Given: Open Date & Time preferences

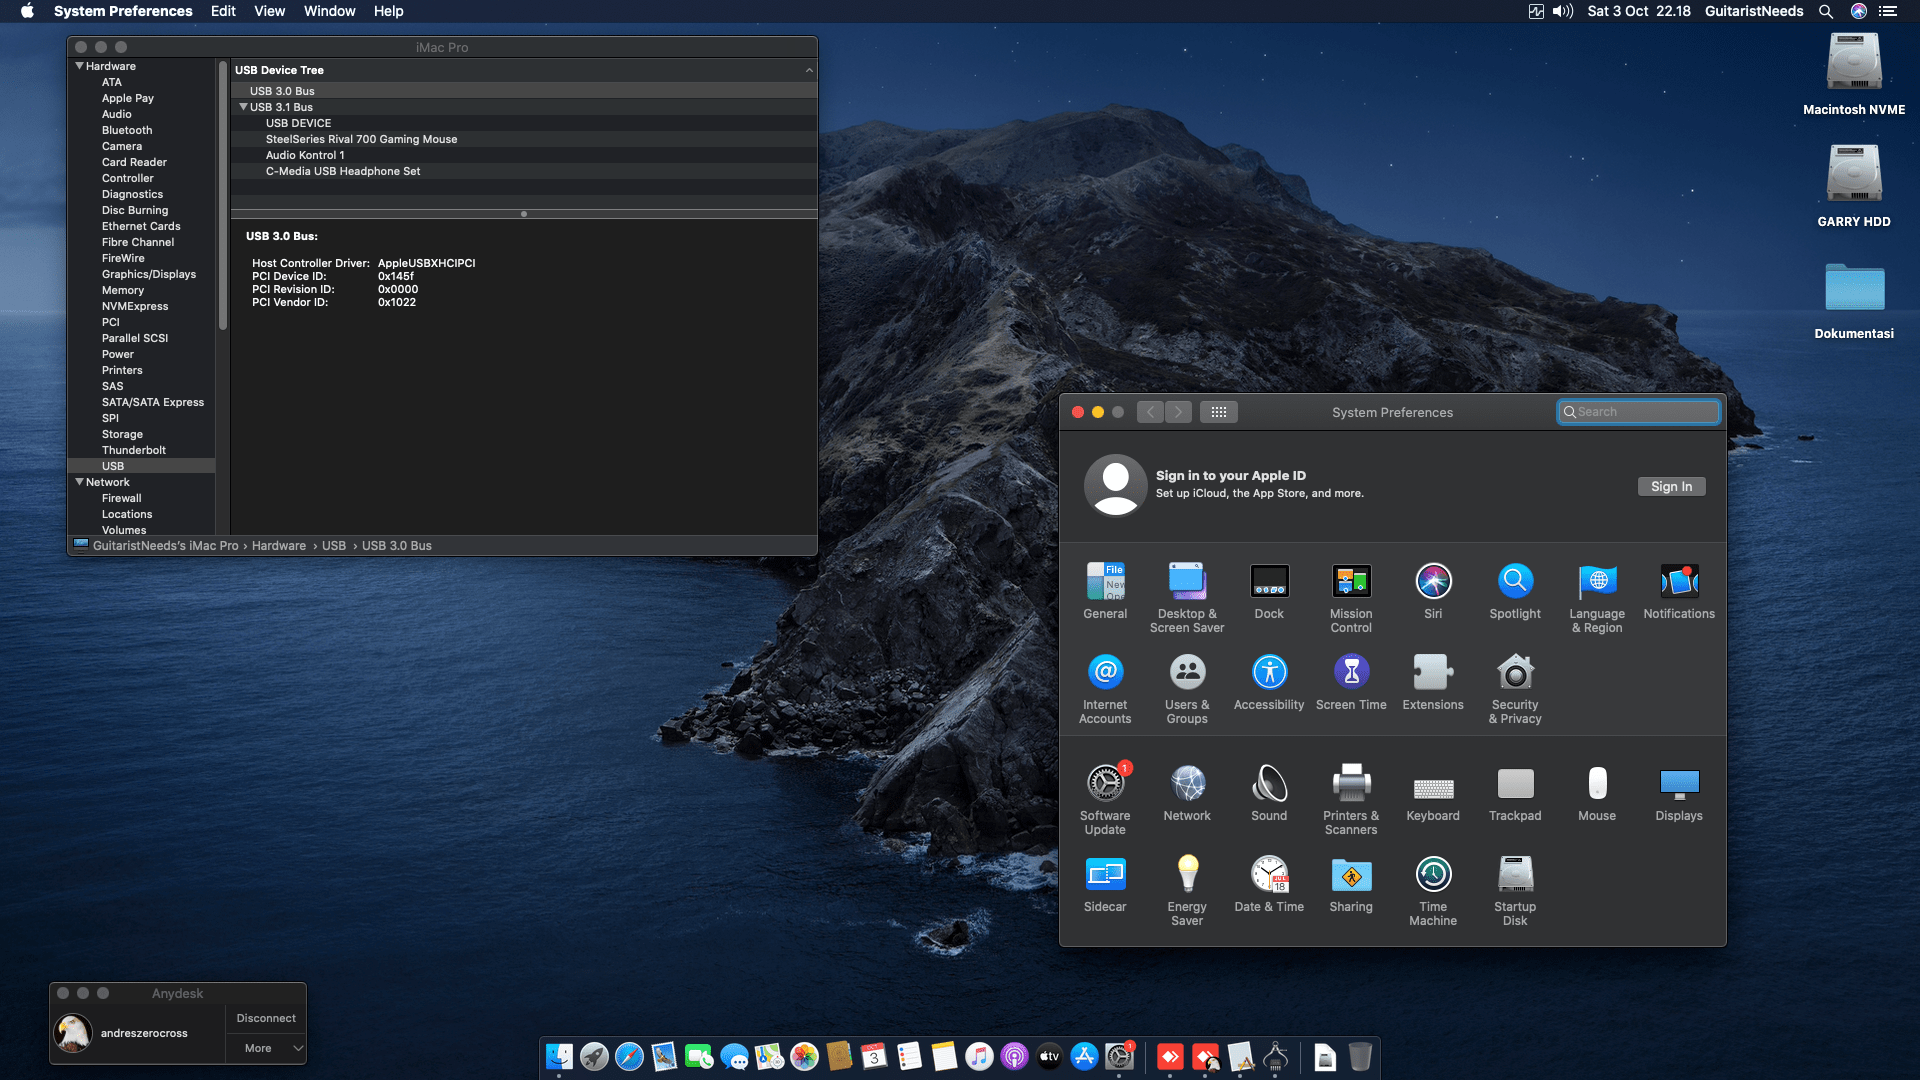Looking at the screenshot, I should [1269, 883].
